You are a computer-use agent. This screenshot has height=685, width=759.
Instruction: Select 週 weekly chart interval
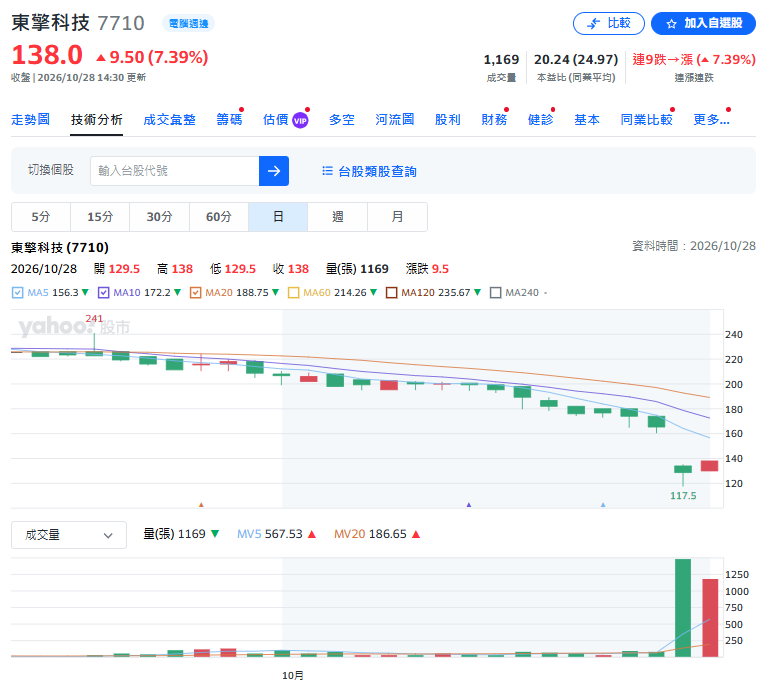click(x=337, y=217)
